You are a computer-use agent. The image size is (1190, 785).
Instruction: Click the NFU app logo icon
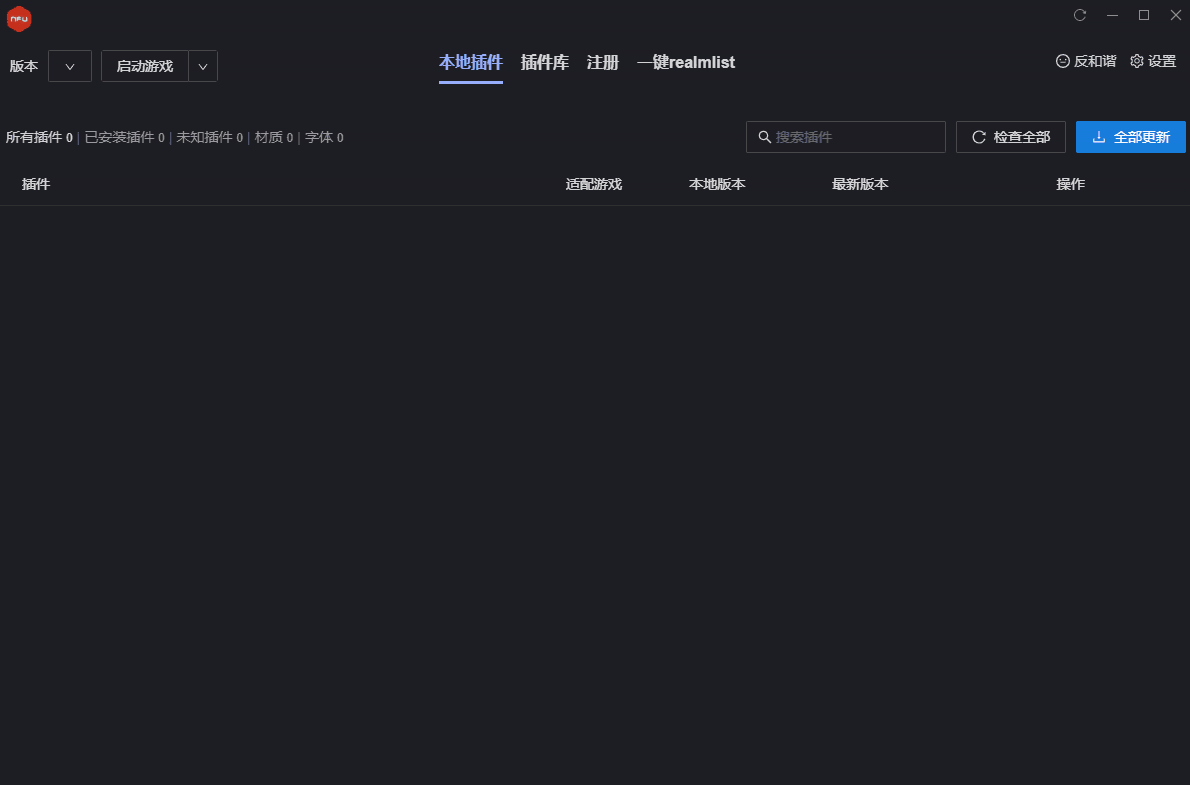pos(19,18)
